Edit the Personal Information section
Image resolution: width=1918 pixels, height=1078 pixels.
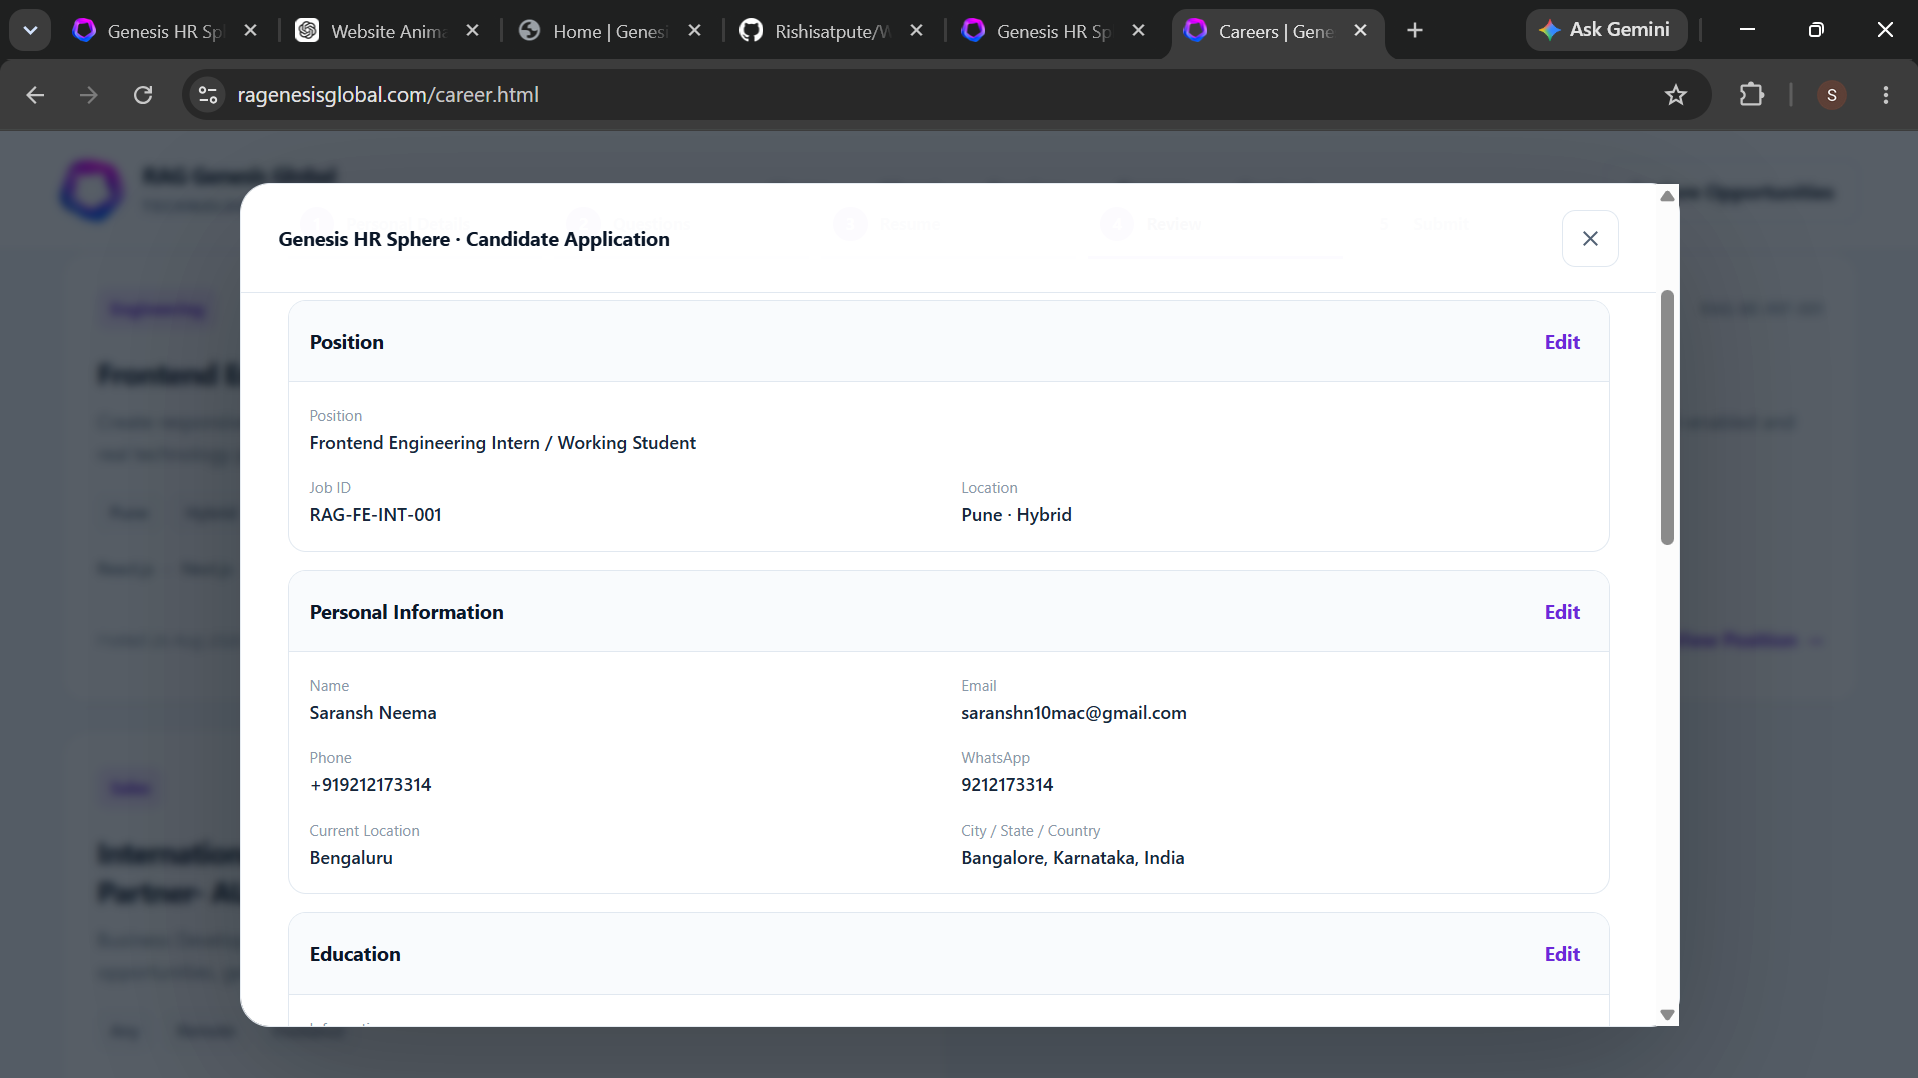1562,612
